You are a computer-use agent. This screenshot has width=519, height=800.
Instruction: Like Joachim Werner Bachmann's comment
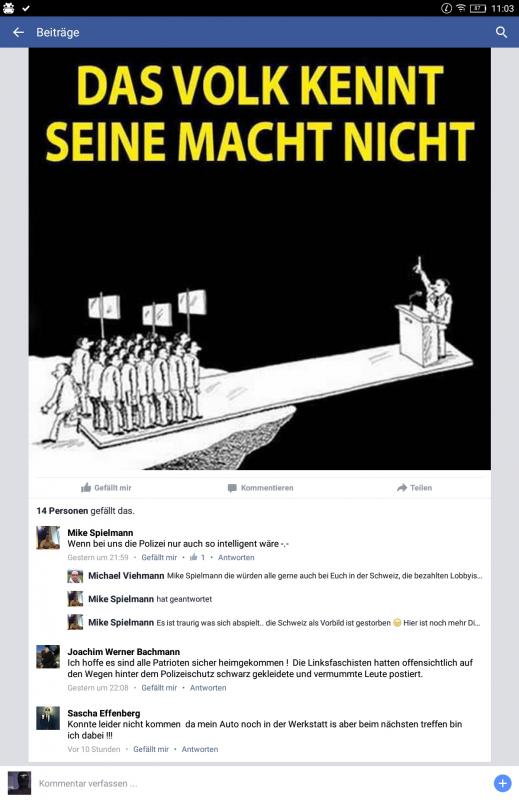click(159, 688)
